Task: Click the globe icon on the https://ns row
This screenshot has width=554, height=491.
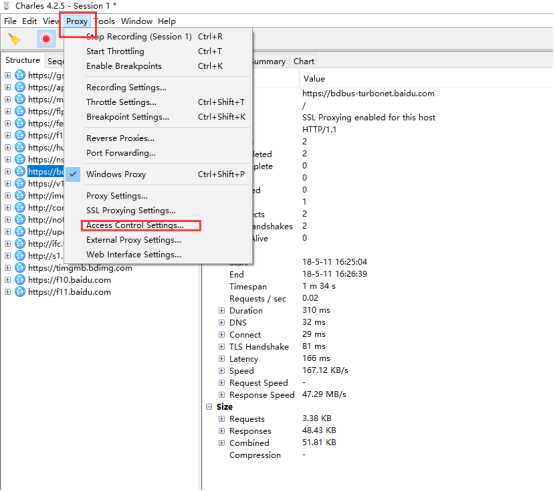Action: tap(20, 160)
